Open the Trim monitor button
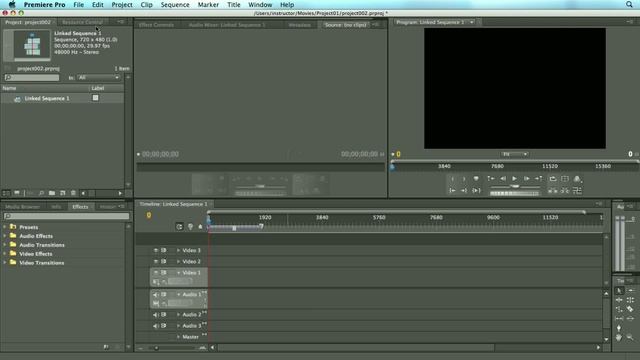The width and height of the screenshot is (640, 360). (x=577, y=191)
